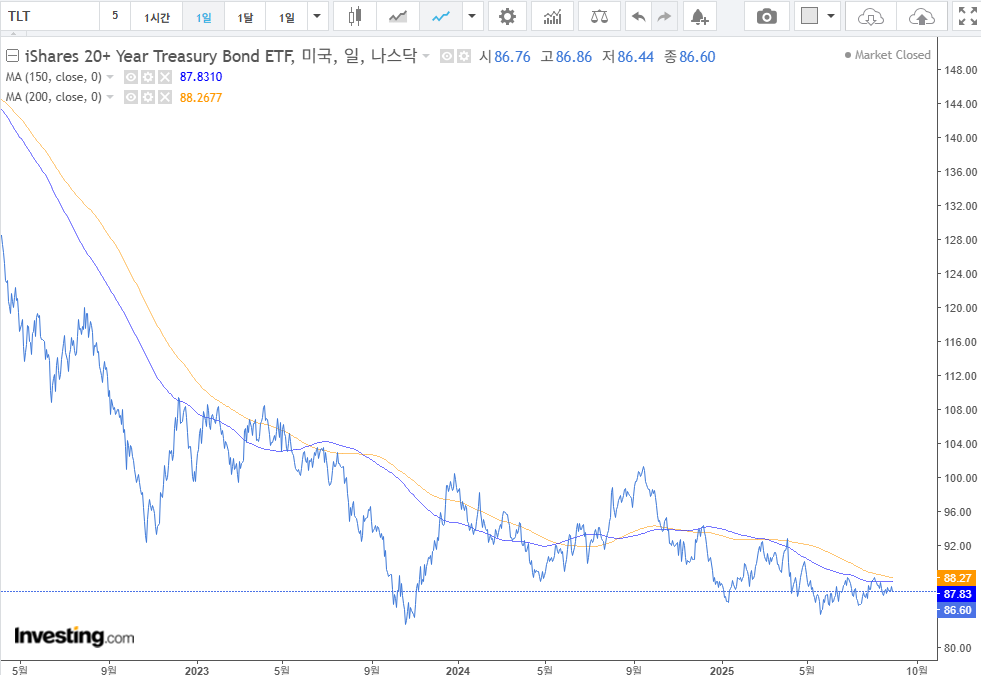Click the dark blue 87.83 price label
Image resolution: width=981 pixels, height=675 pixels.
point(957,594)
